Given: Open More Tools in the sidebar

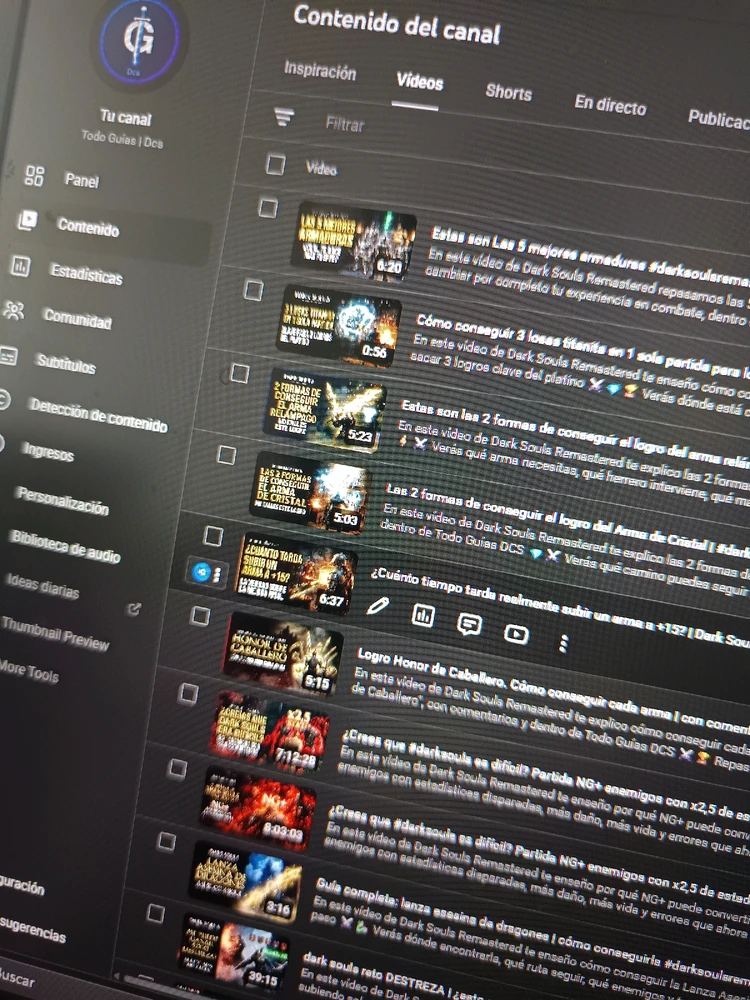Looking at the screenshot, I should (x=29, y=672).
